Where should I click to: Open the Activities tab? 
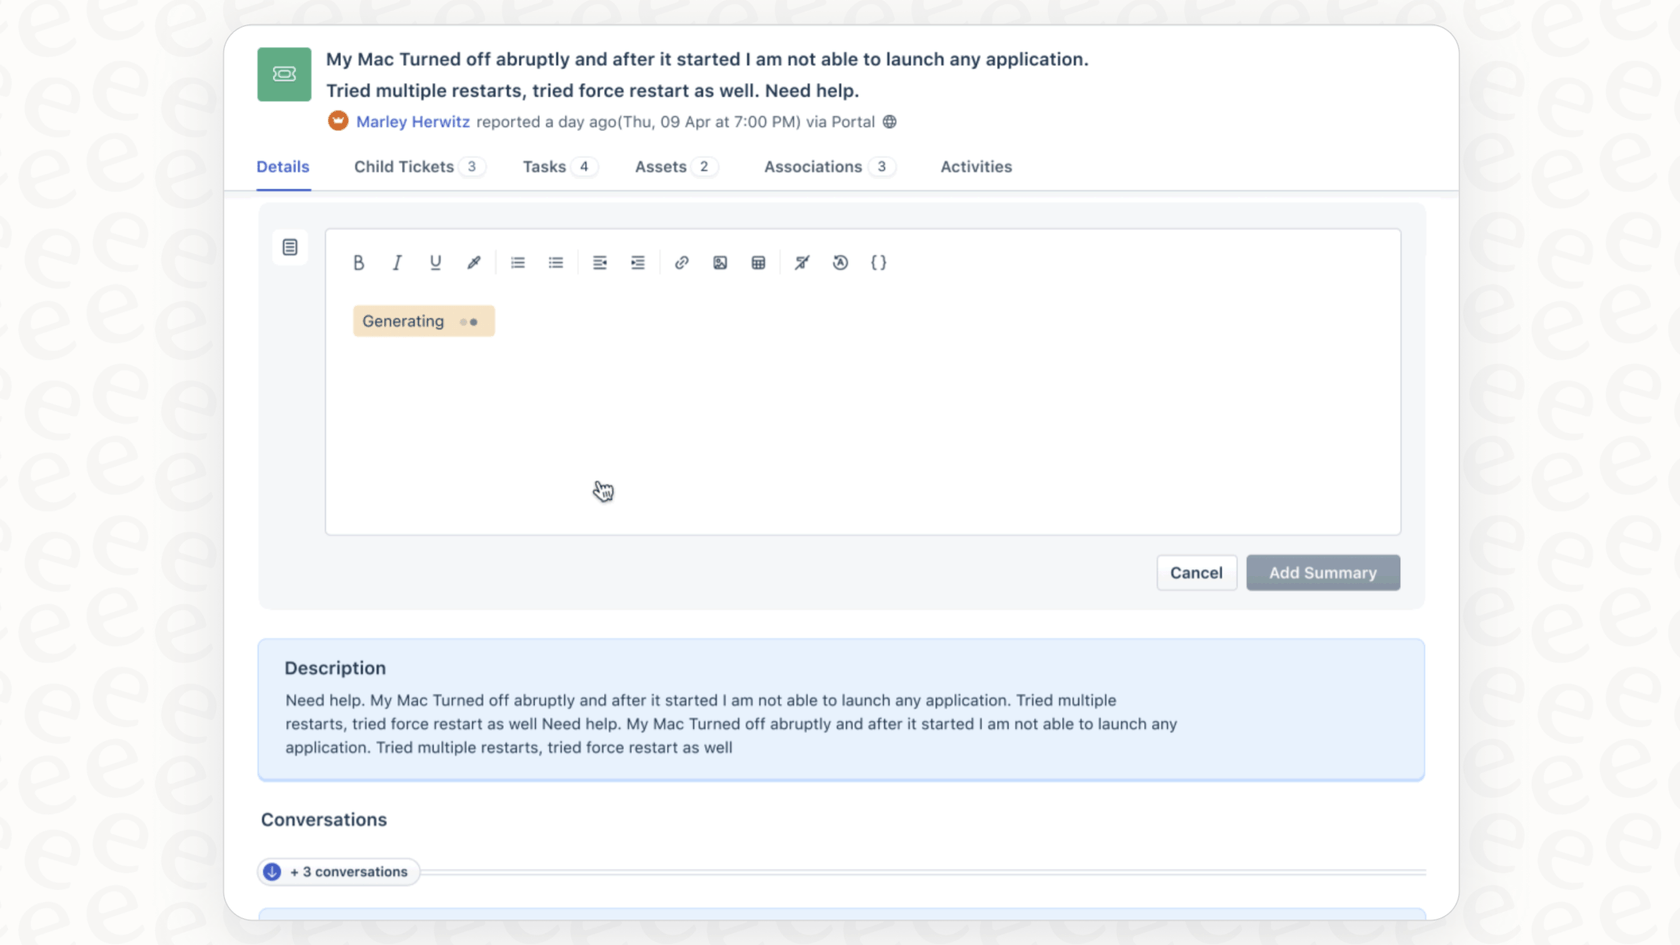[x=975, y=166]
